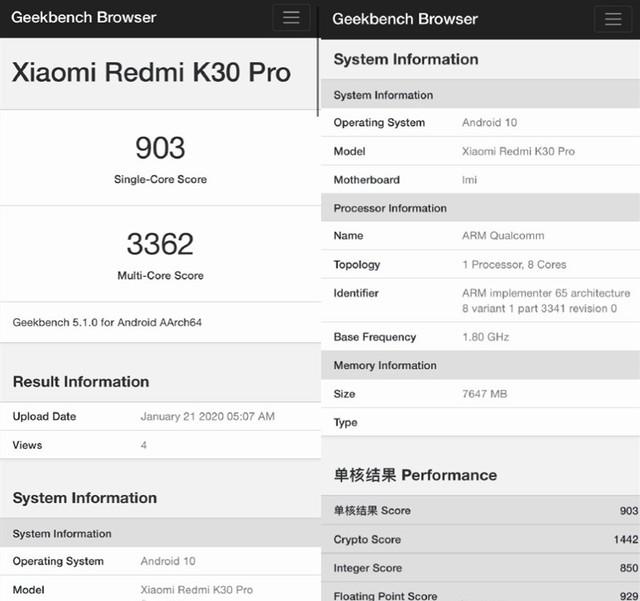The image size is (640, 601).
Task: Click the Upload Date label
Action: point(44,416)
